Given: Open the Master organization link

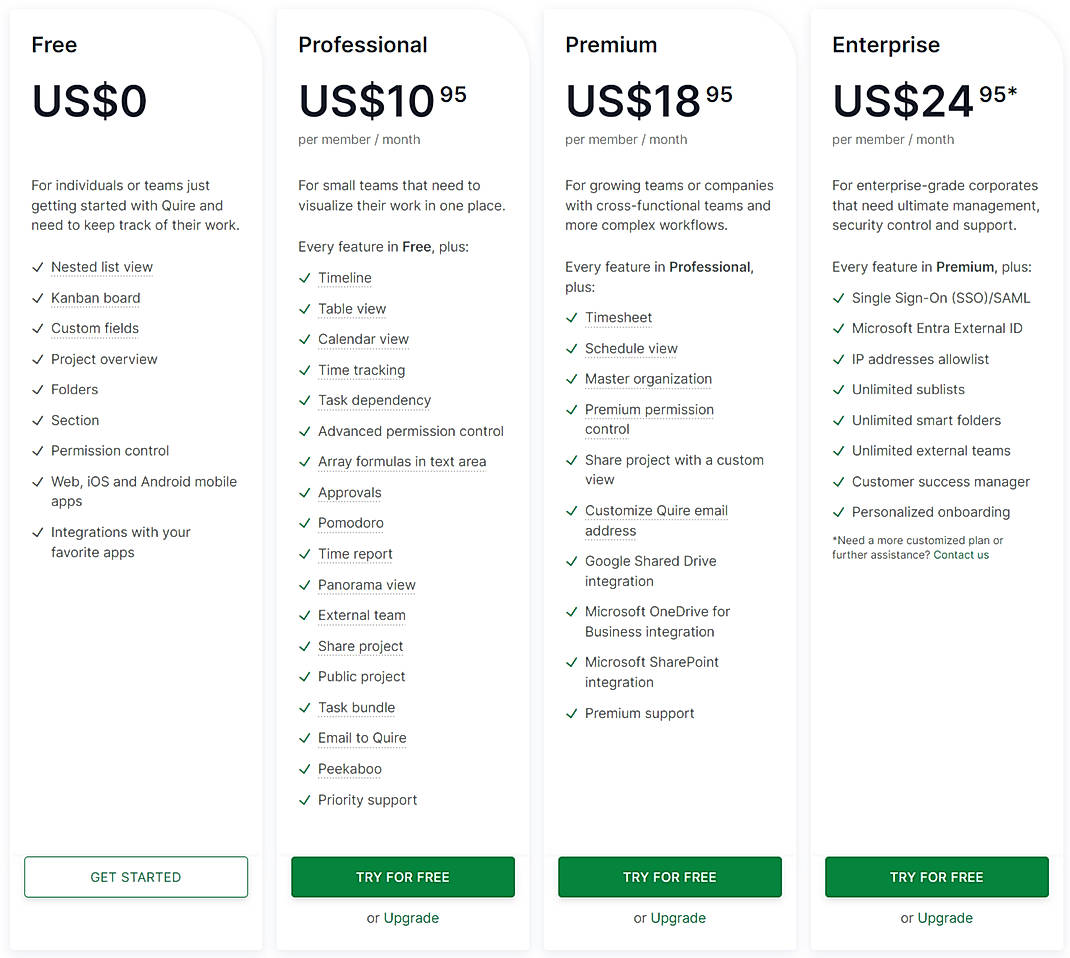Looking at the screenshot, I should coord(648,379).
